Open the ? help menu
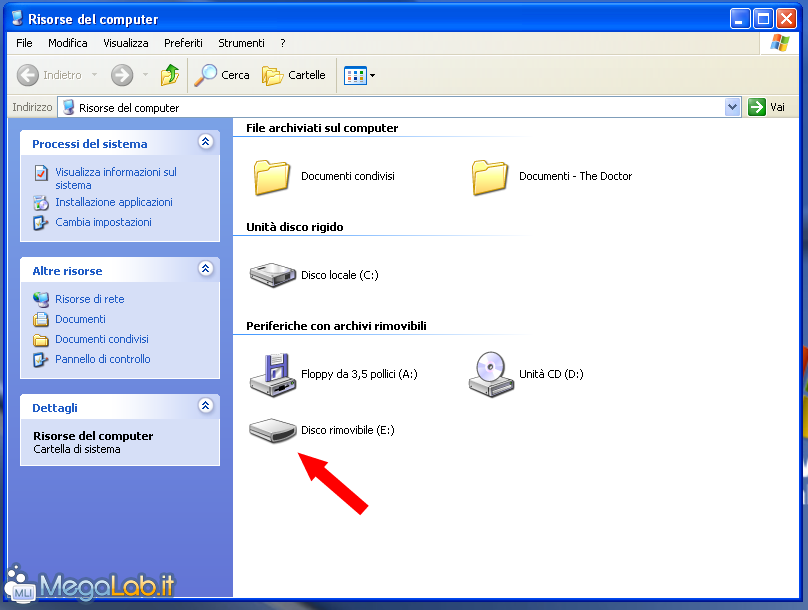 [282, 43]
